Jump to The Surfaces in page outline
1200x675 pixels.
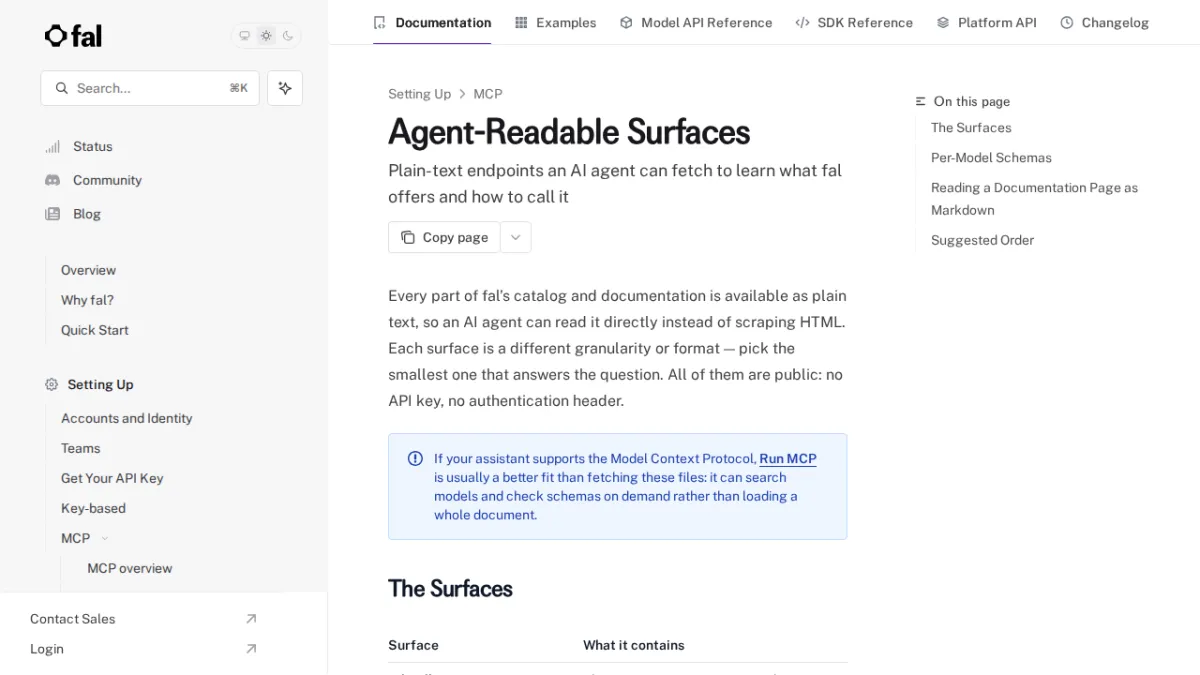(x=971, y=128)
